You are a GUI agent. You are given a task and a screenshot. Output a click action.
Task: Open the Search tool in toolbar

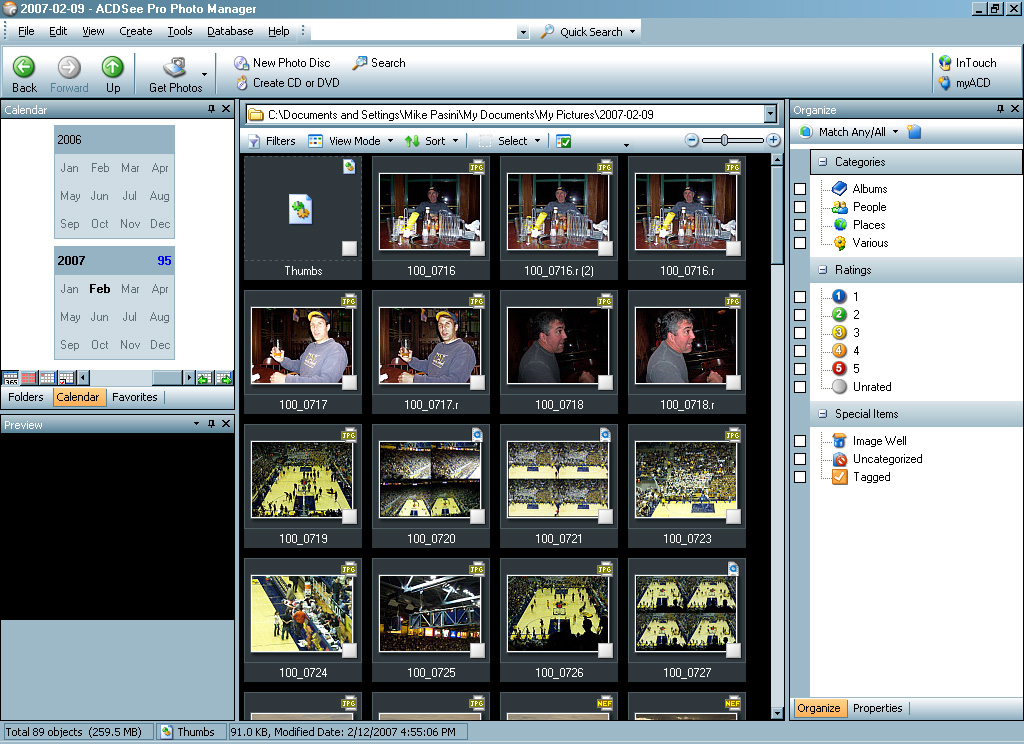coord(360,63)
